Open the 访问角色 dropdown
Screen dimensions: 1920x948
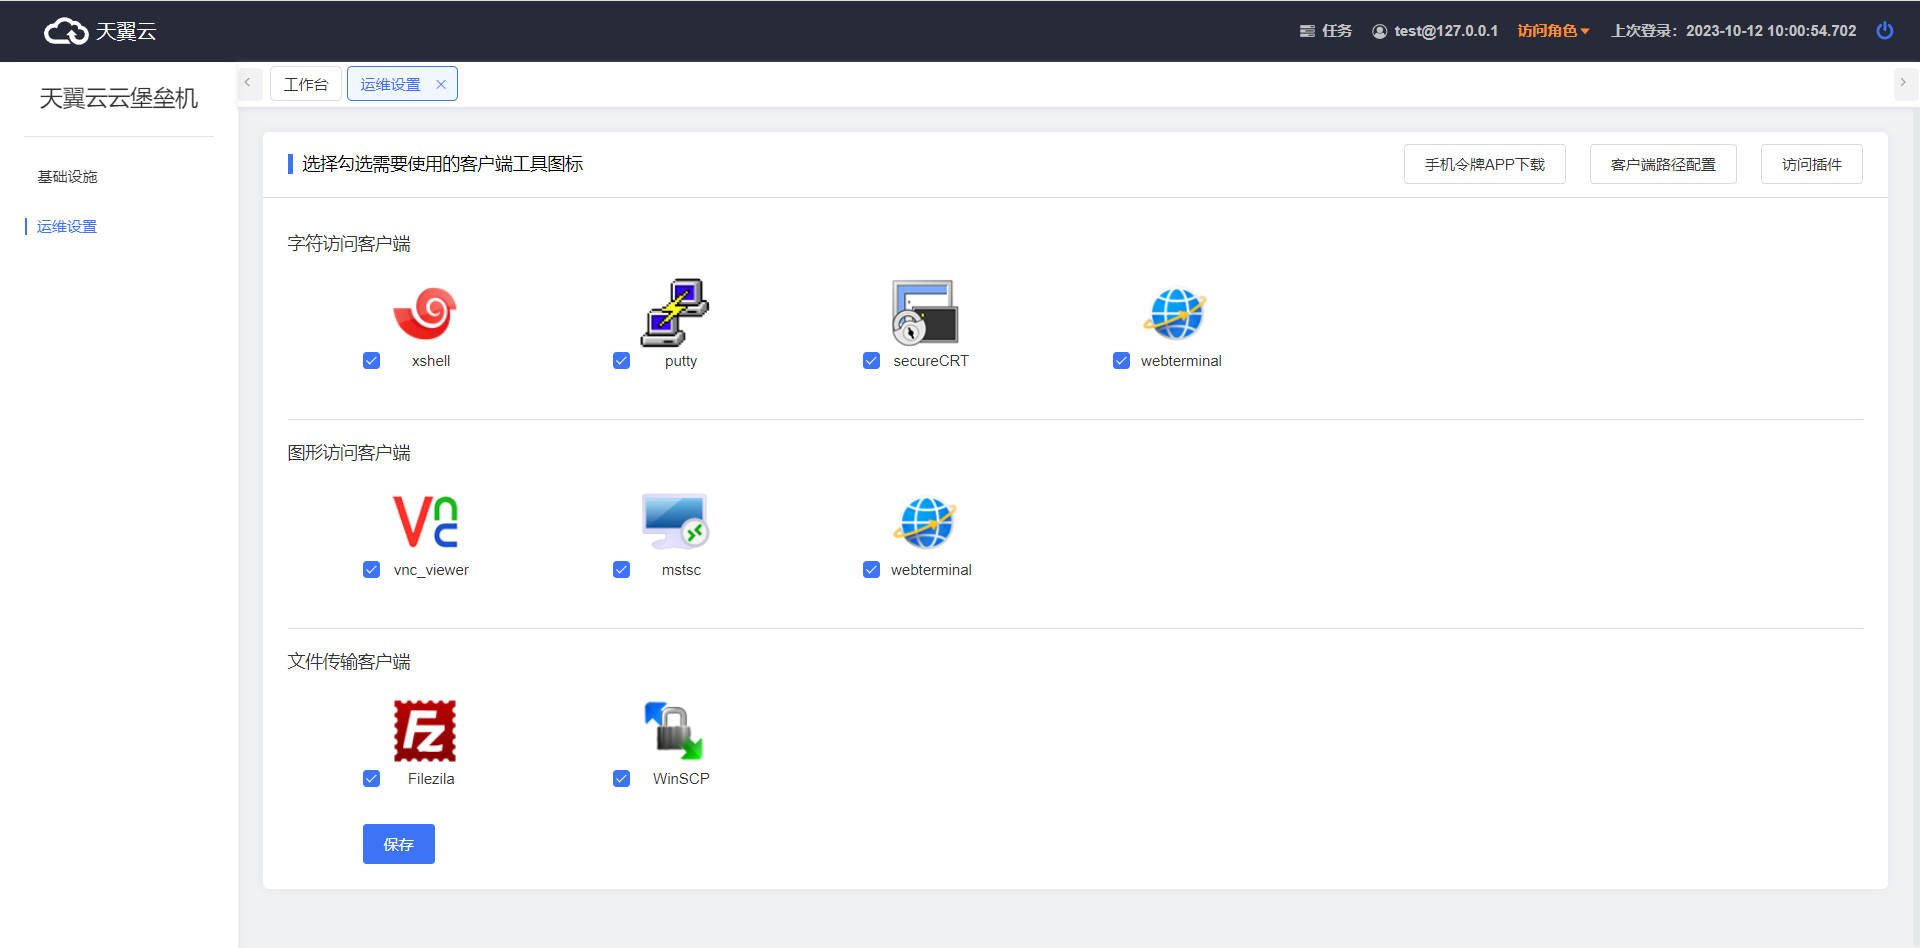[x=1552, y=31]
